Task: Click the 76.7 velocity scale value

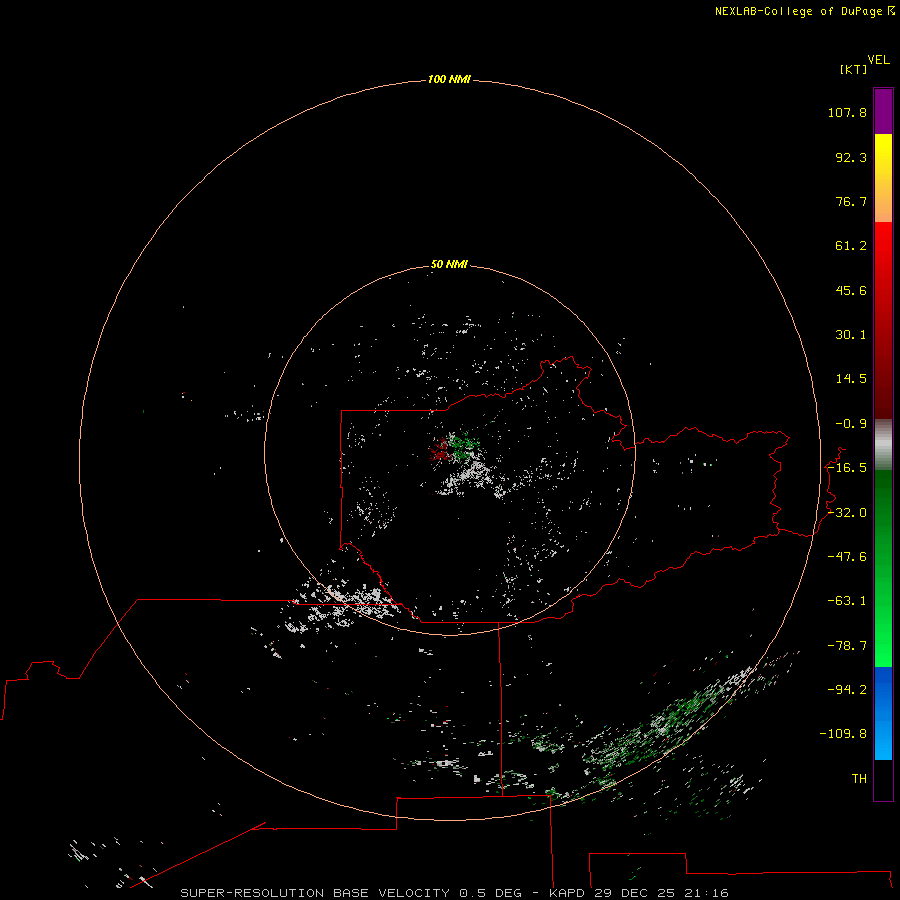Action: (851, 201)
